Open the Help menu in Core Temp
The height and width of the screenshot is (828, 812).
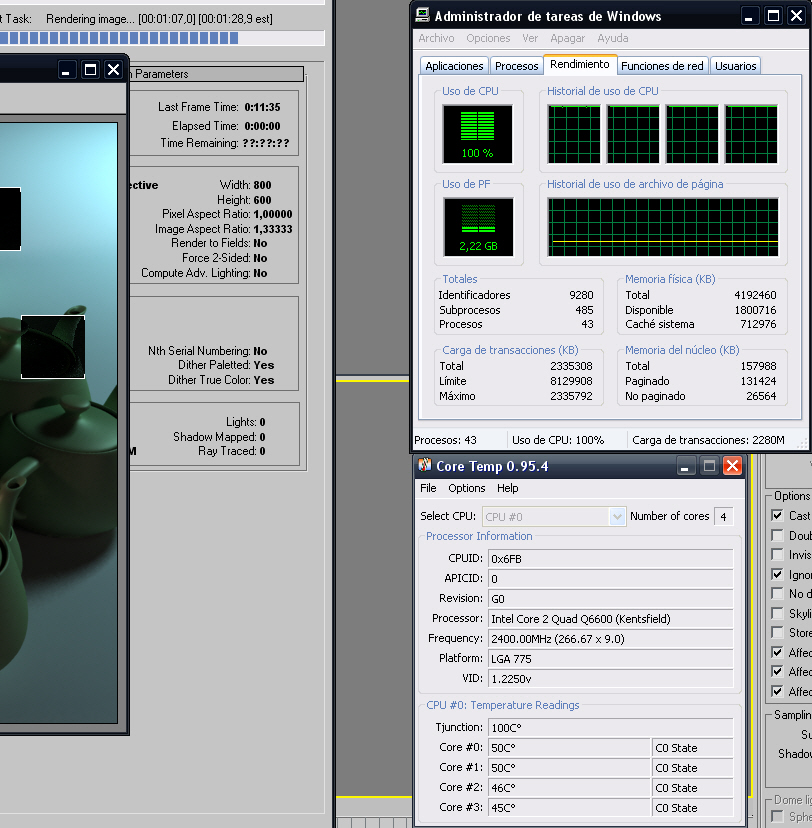click(507, 488)
